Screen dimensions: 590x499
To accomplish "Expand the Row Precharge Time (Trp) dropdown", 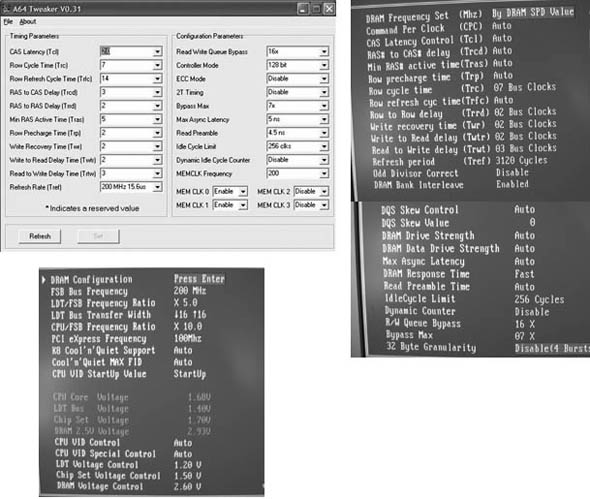I will tap(158, 133).
